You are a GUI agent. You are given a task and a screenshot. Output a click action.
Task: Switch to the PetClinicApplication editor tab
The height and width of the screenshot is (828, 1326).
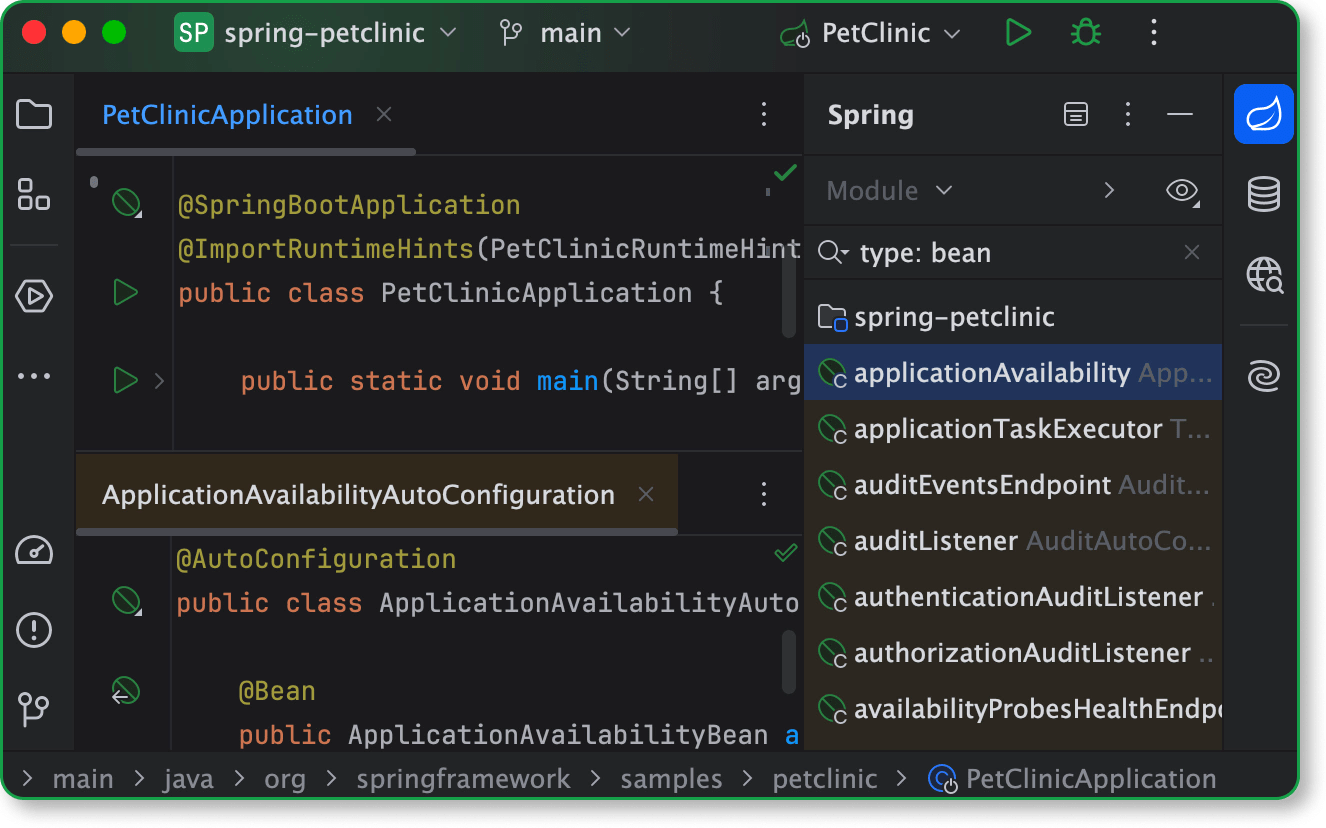click(x=227, y=114)
